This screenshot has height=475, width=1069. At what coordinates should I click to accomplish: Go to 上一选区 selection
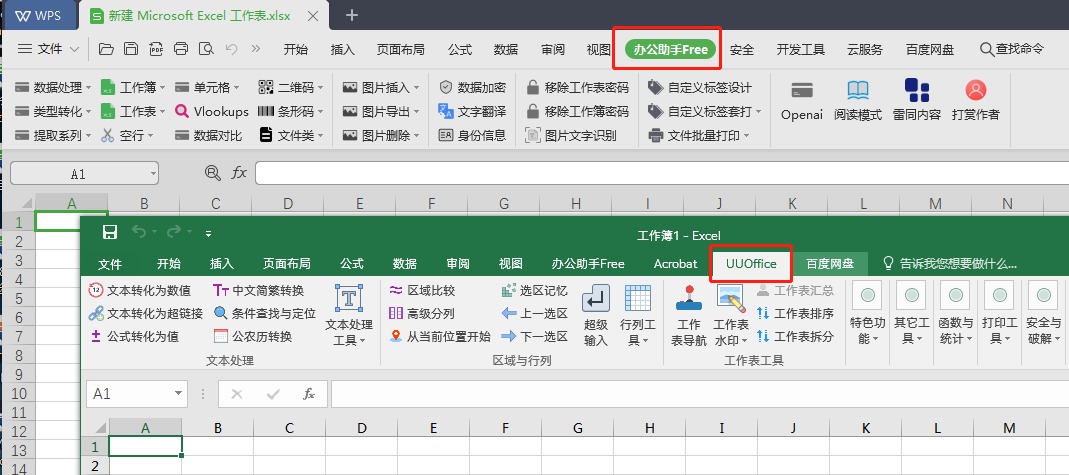tap(534, 313)
